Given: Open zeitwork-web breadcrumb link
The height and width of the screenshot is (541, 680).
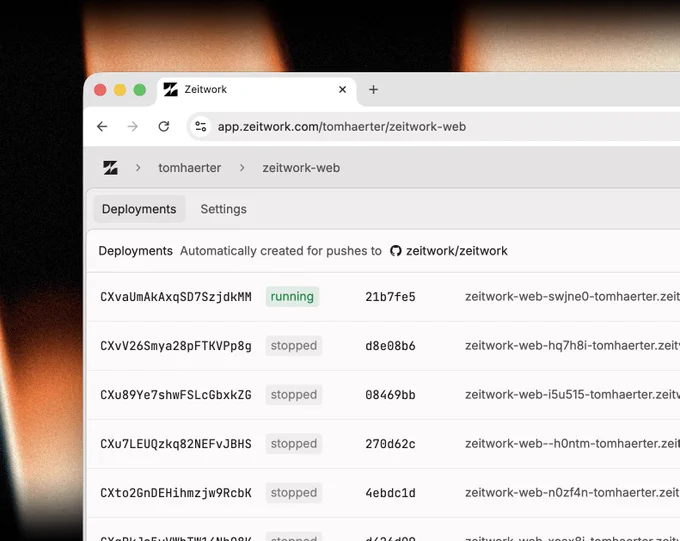Looking at the screenshot, I should pyautogui.click(x=301, y=168).
